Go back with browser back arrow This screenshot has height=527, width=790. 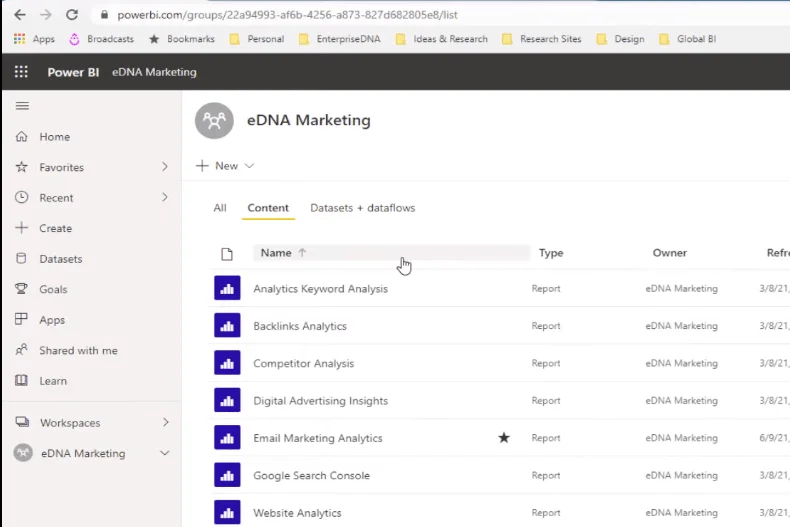20,15
